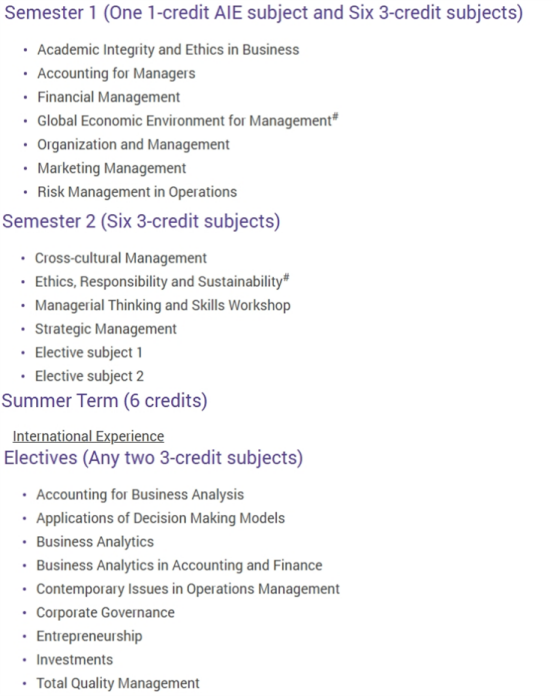The image size is (554, 697).
Task: Click the Semester 1 heading
Action: [264, 13]
